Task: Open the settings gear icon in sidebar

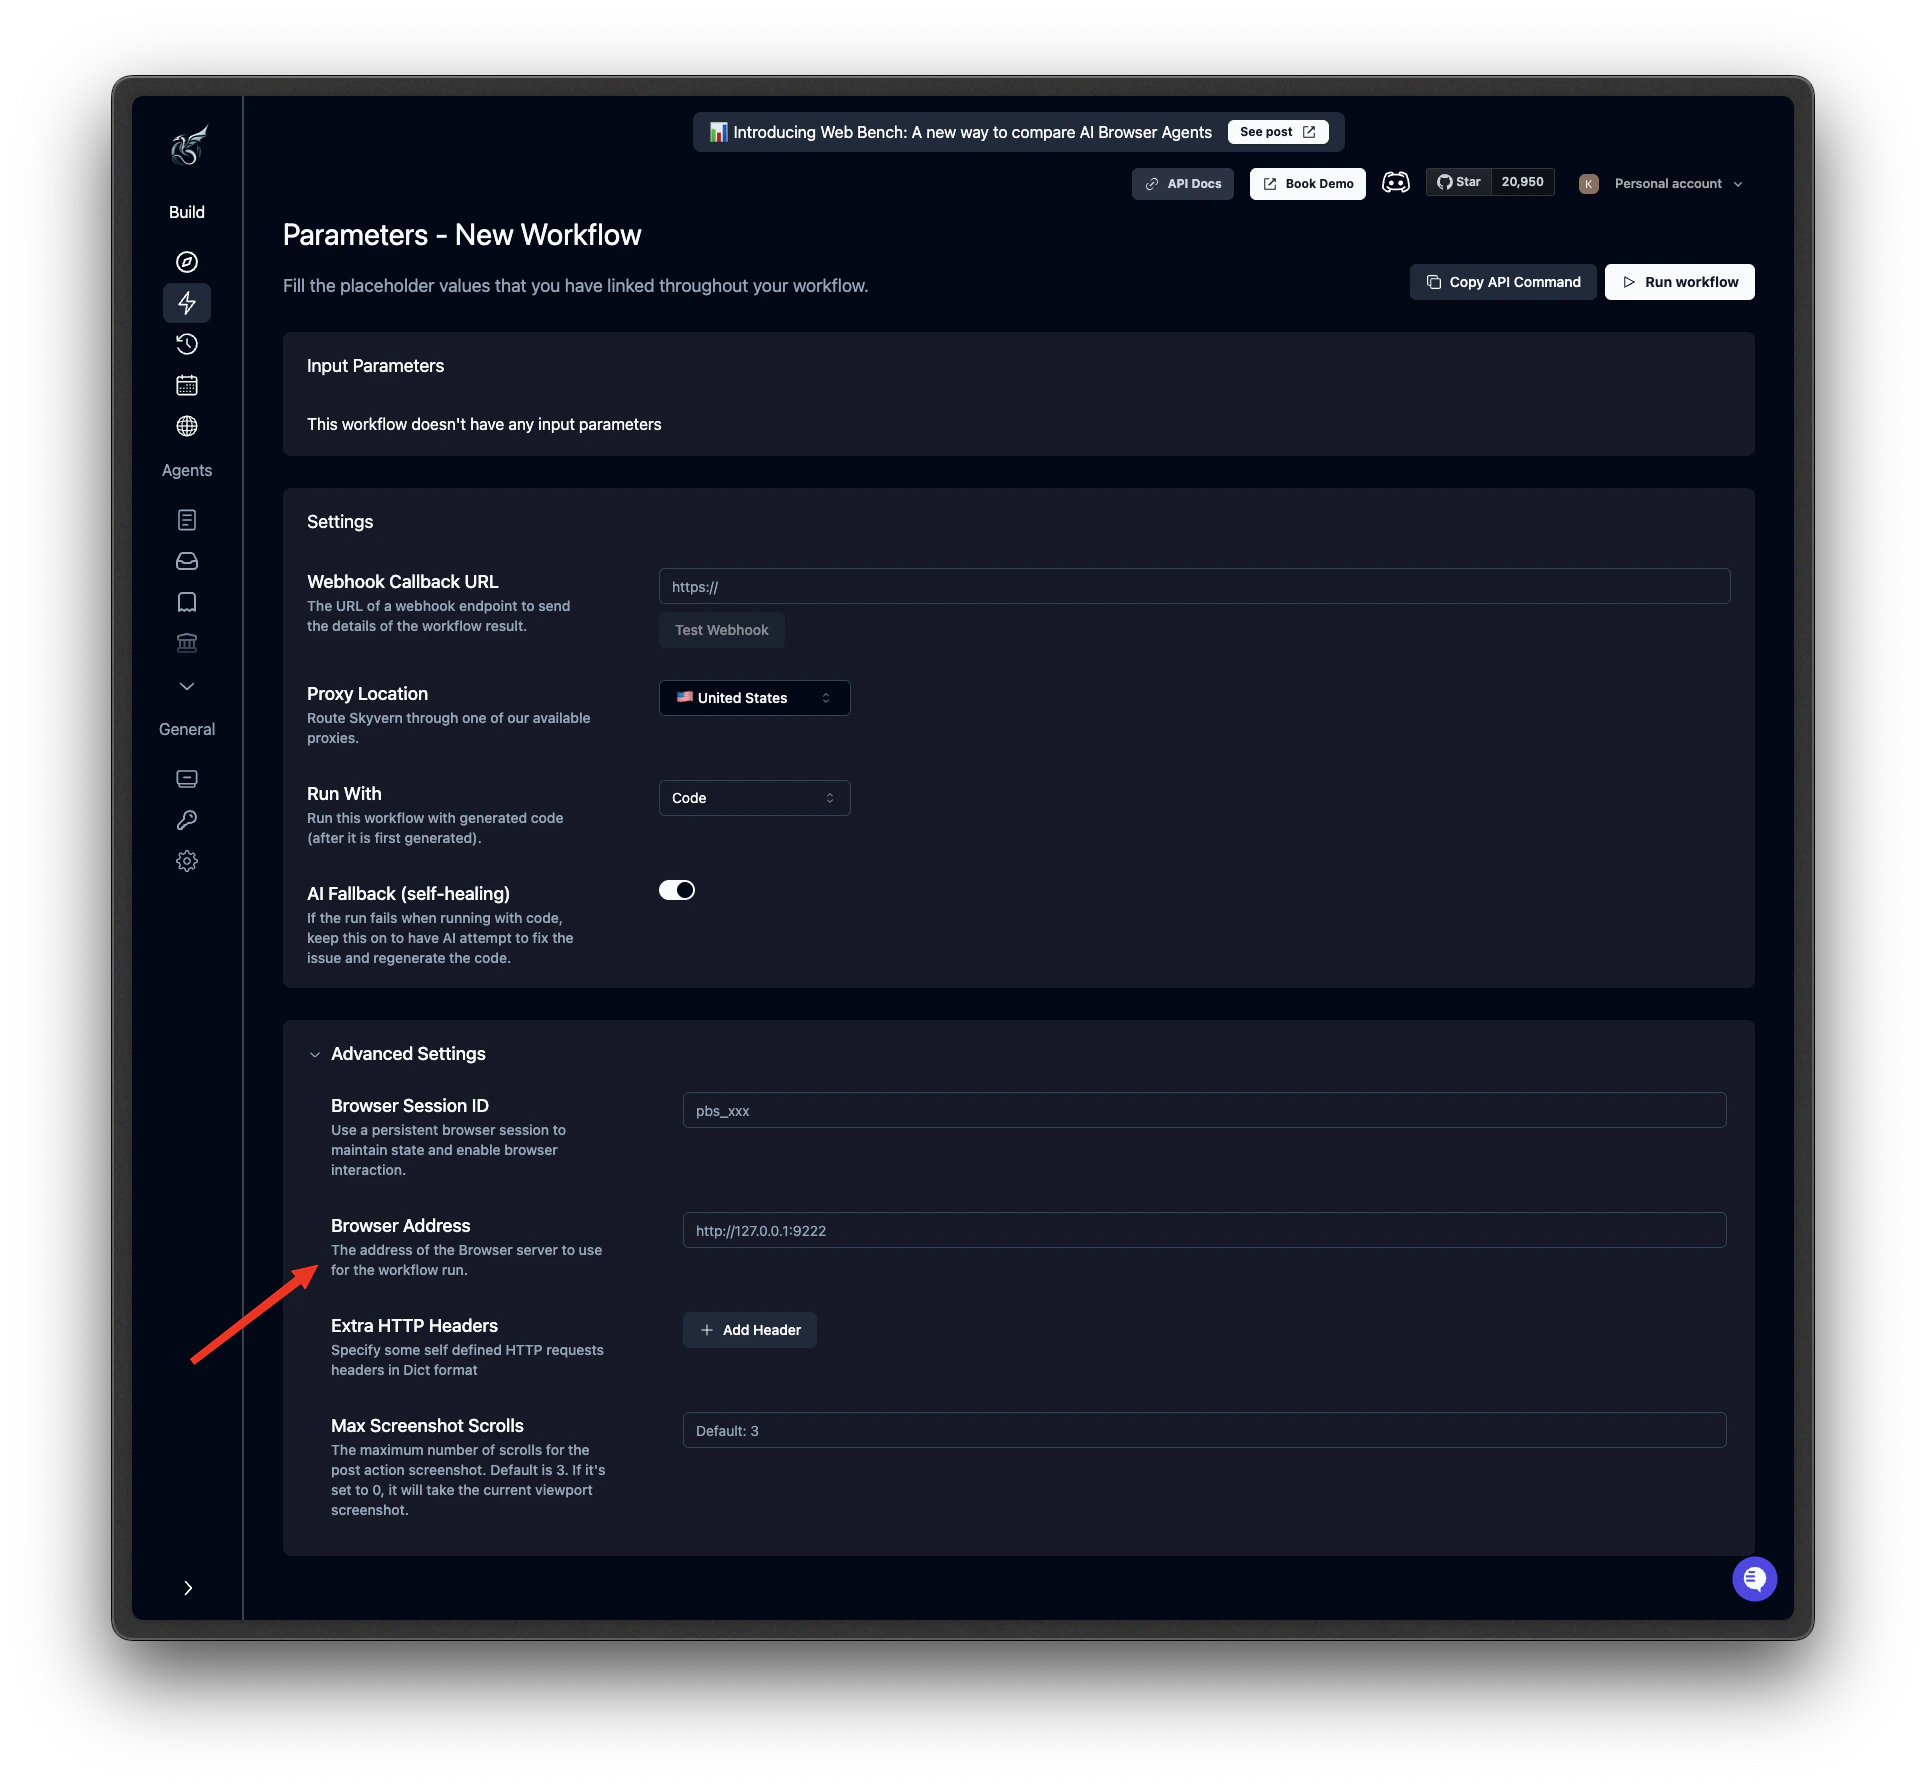Action: coord(187,860)
